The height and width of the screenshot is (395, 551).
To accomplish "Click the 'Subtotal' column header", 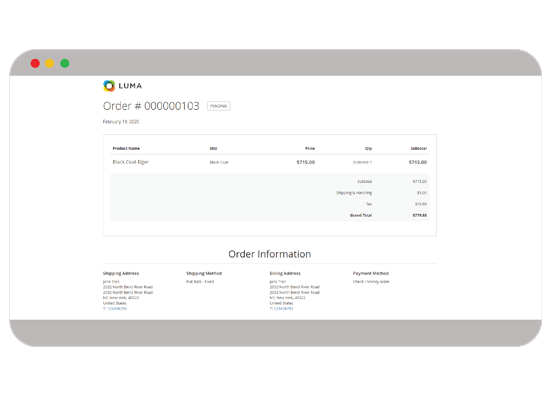I will click(419, 148).
